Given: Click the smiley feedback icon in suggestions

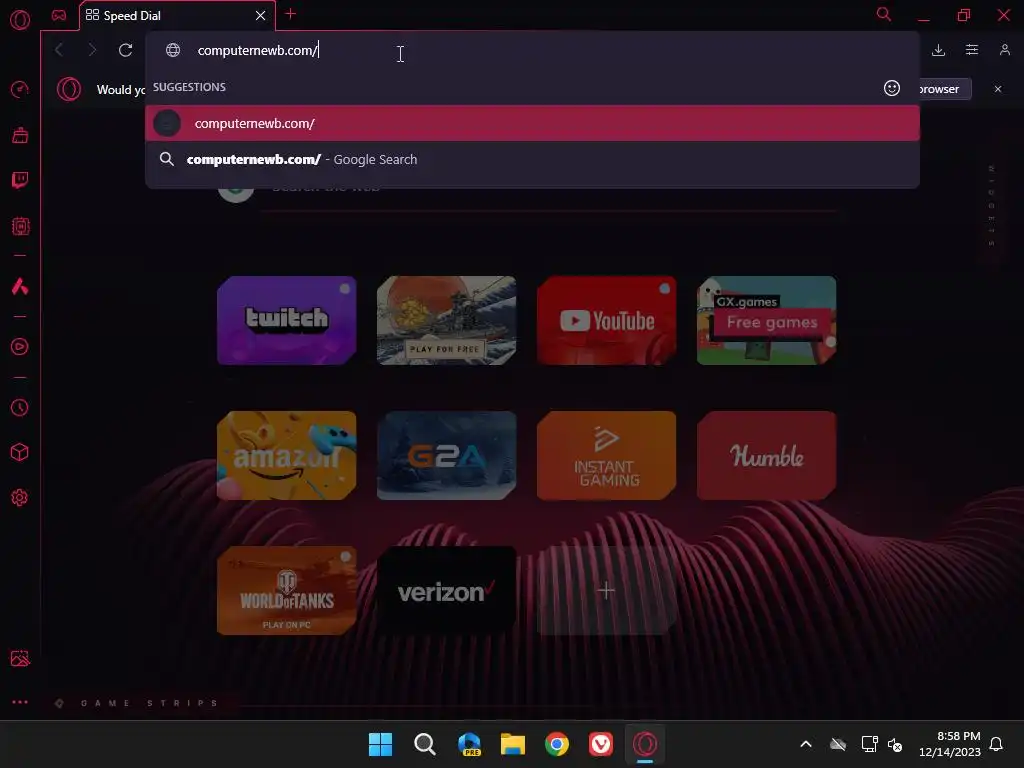Looking at the screenshot, I should point(892,88).
